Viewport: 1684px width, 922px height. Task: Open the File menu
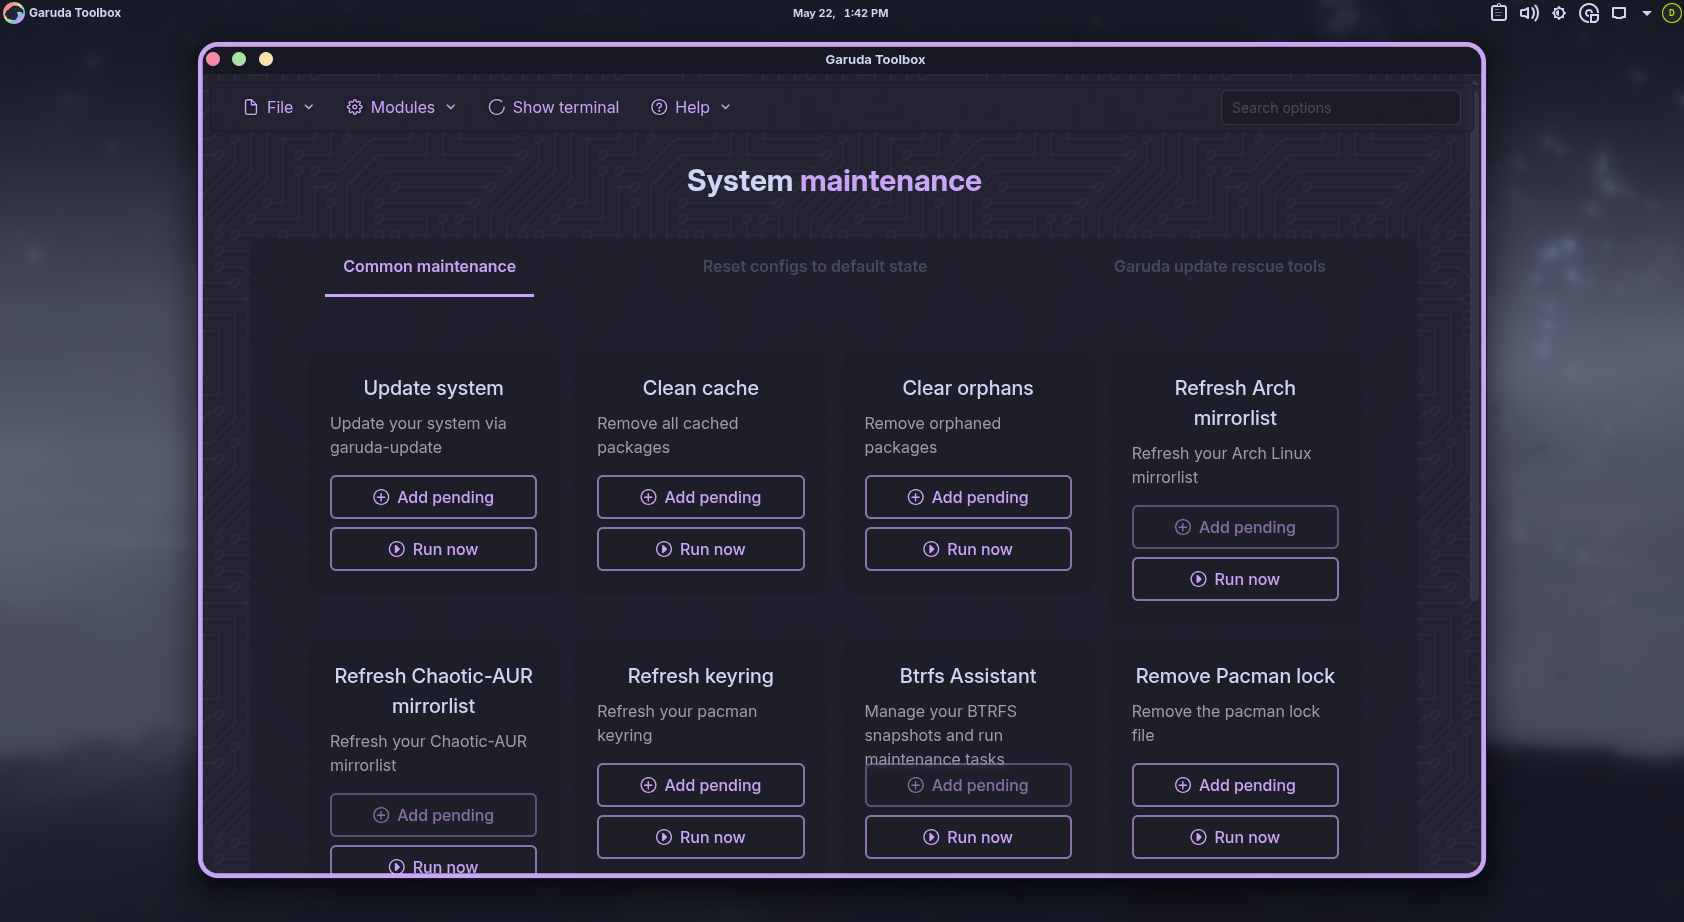pyautogui.click(x=279, y=107)
